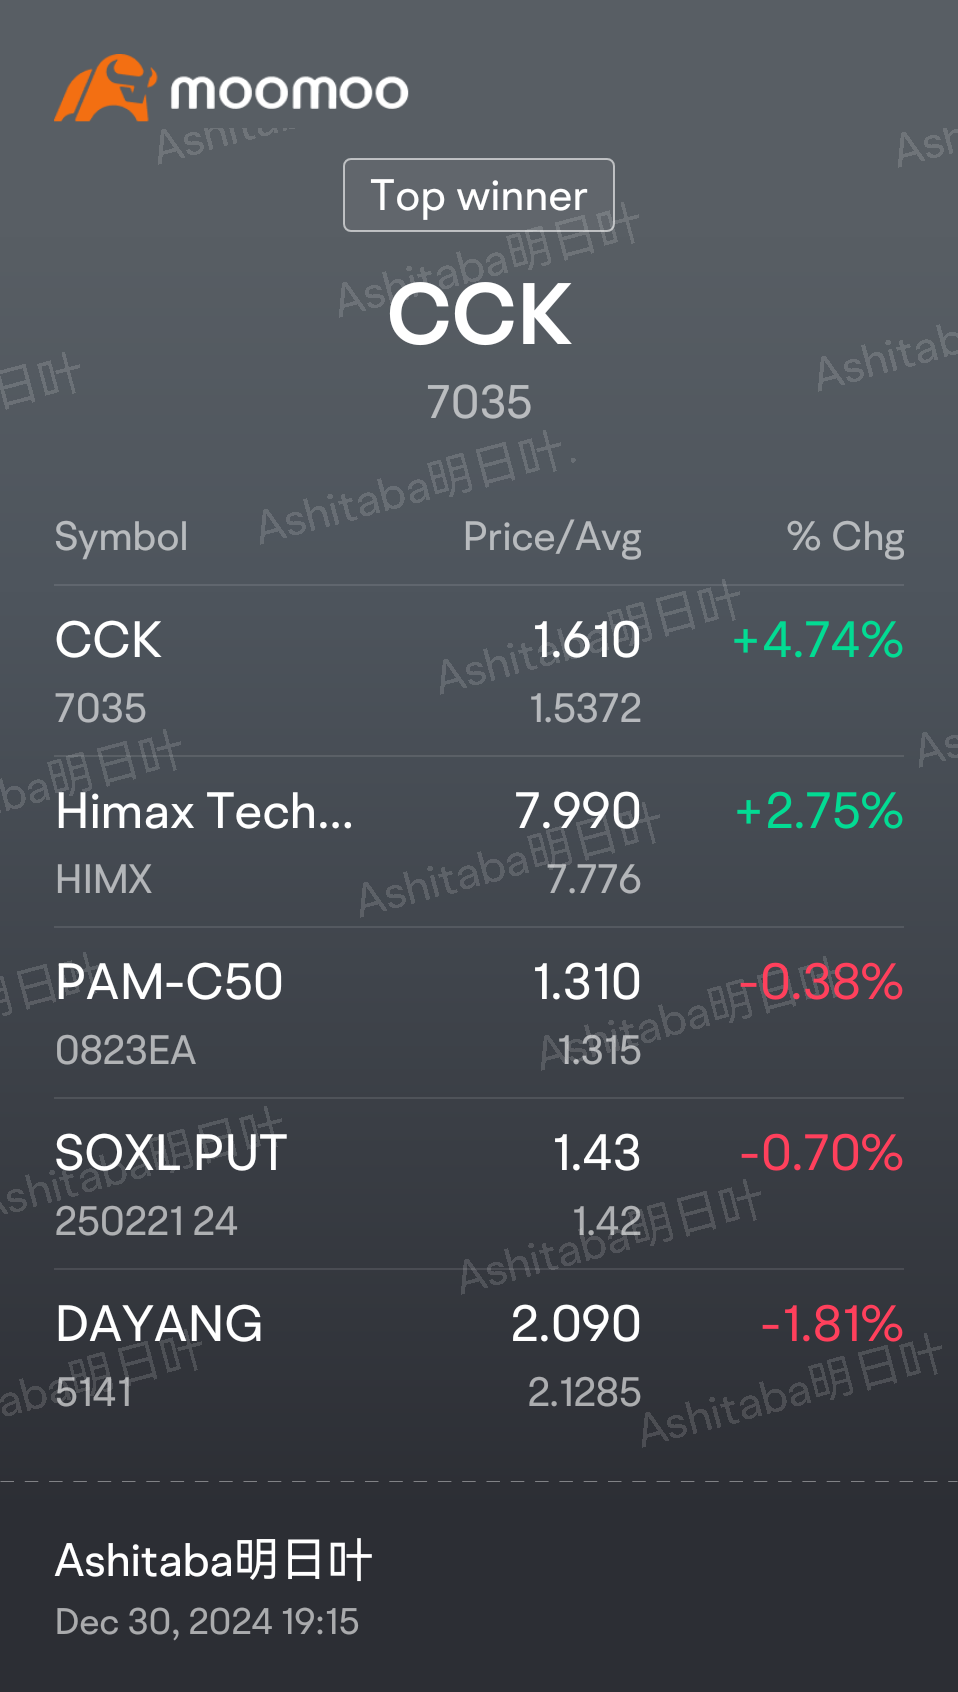Open the DAYANG stock row
Image resolution: width=958 pixels, height=1692 pixels.
[479, 1355]
